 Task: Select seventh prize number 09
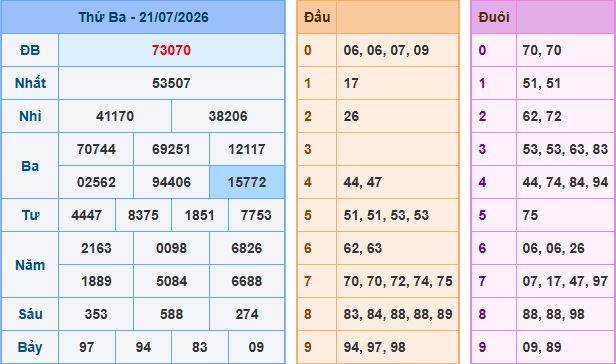tap(256, 347)
